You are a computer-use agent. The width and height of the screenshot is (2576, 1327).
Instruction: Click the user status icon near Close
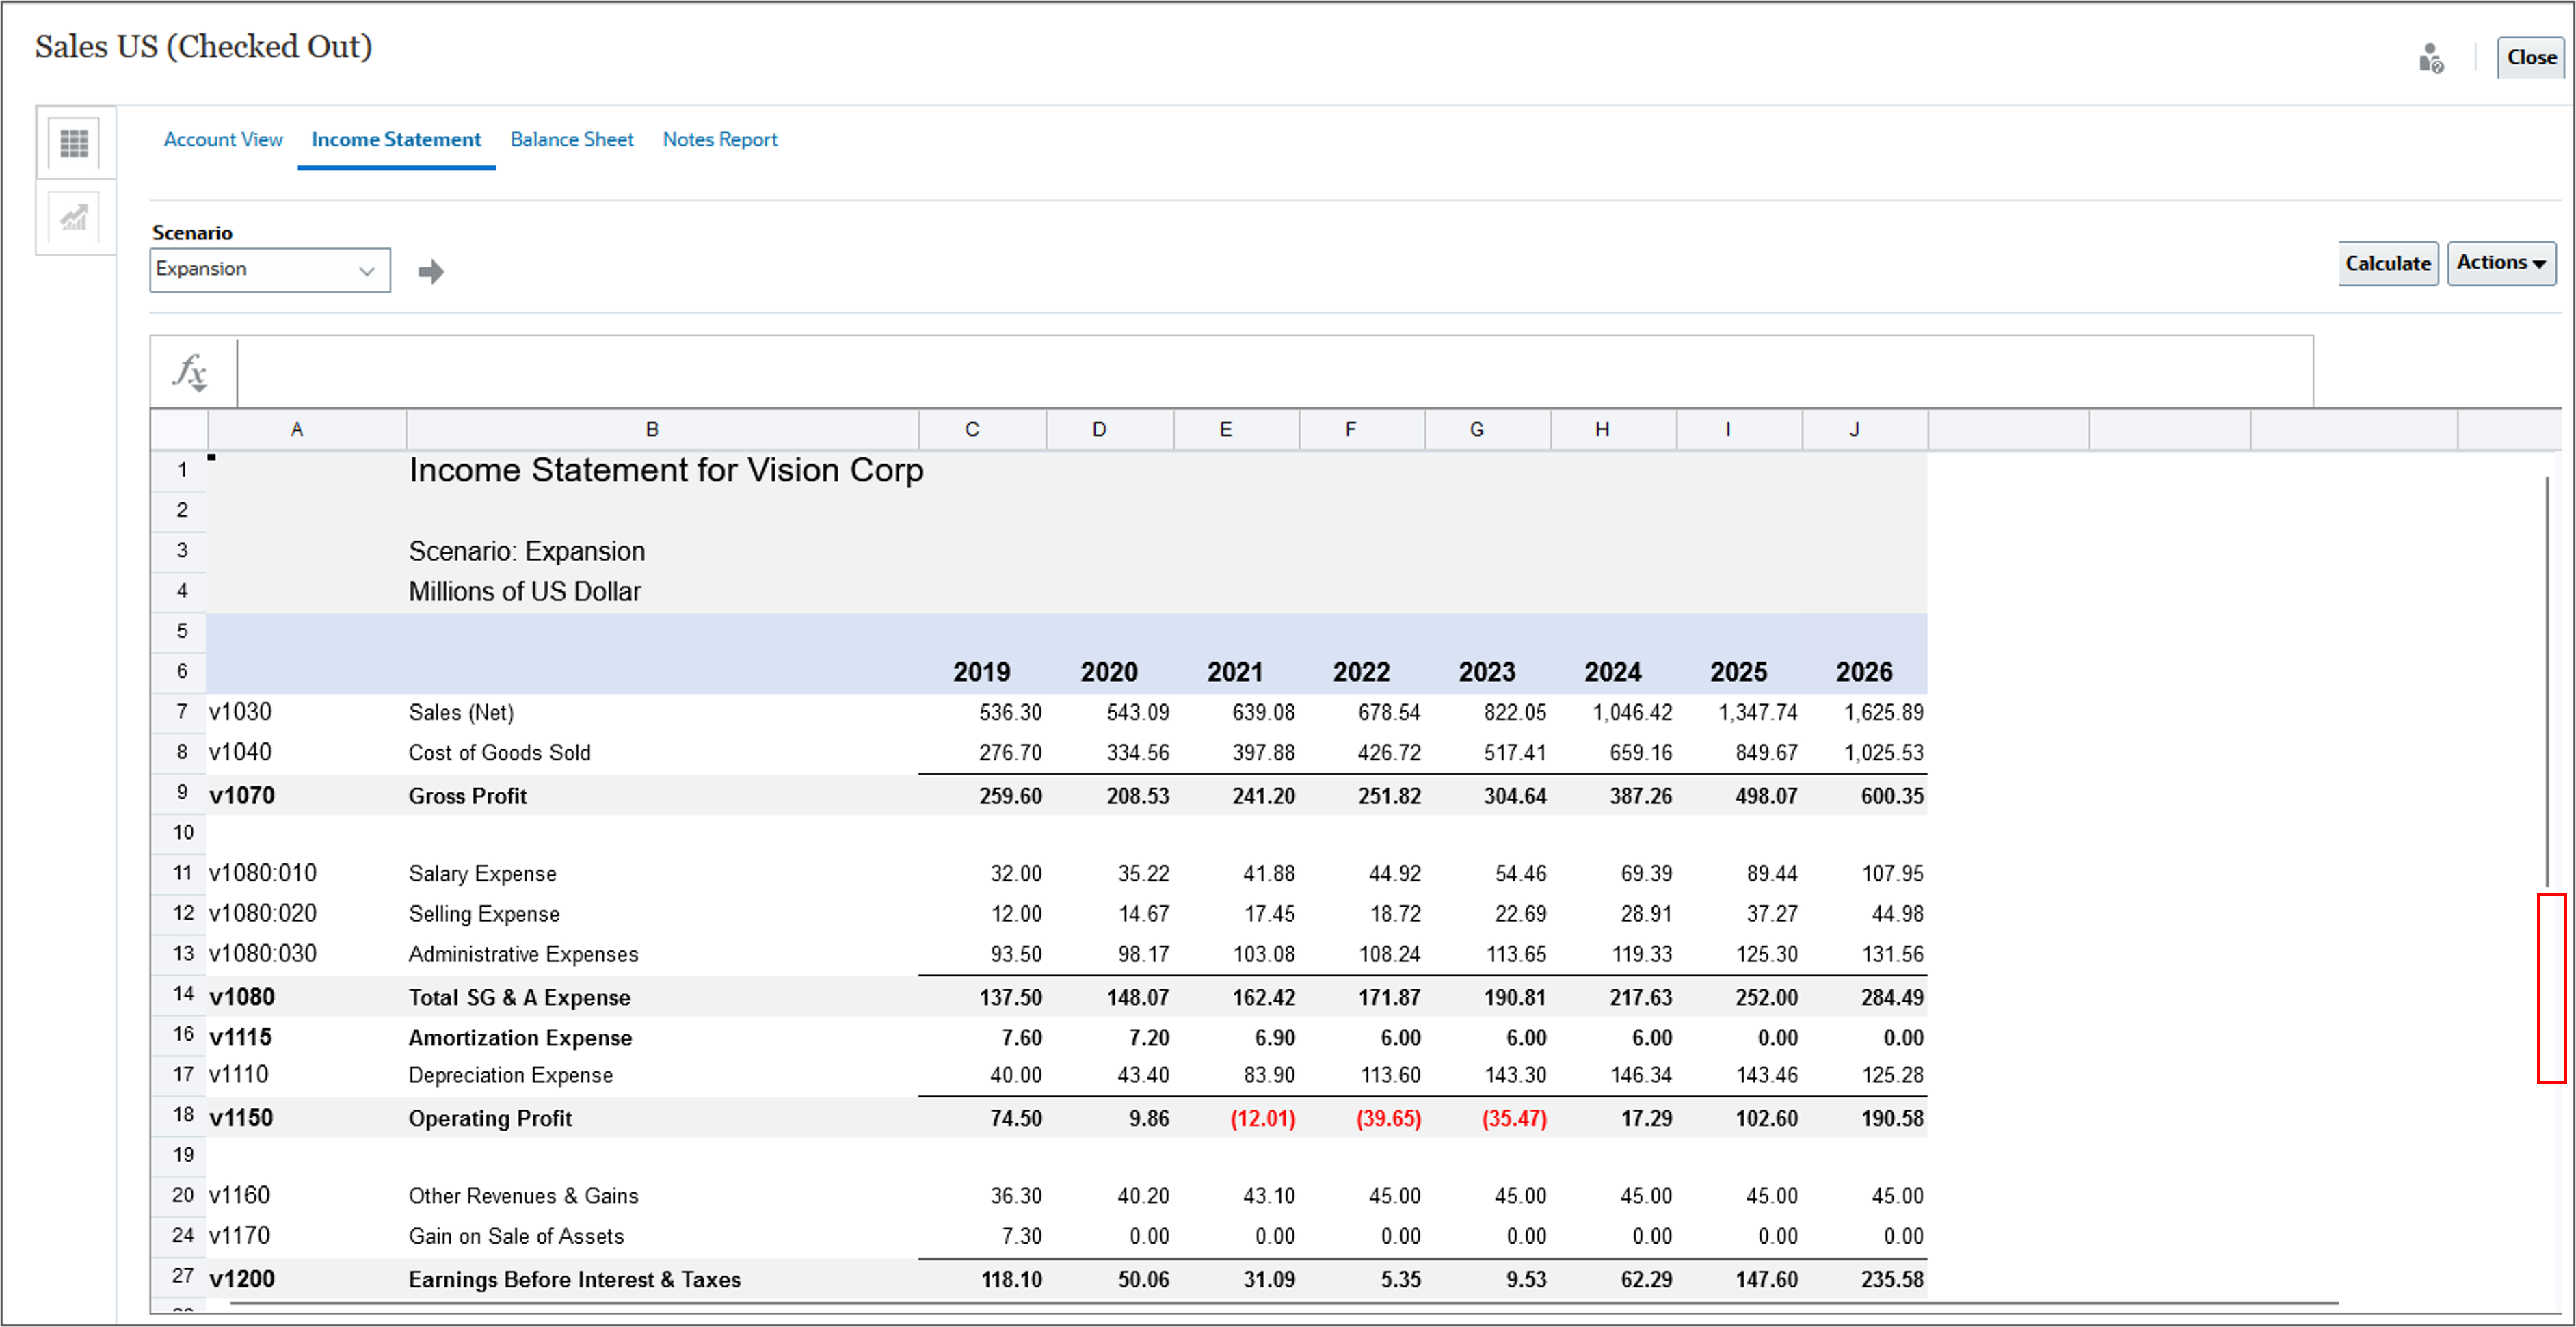(2431, 58)
